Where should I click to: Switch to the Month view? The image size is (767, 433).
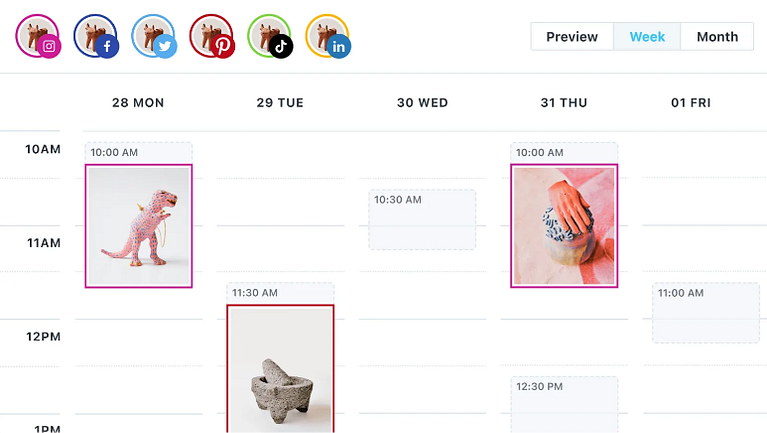[x=717, y=37]
